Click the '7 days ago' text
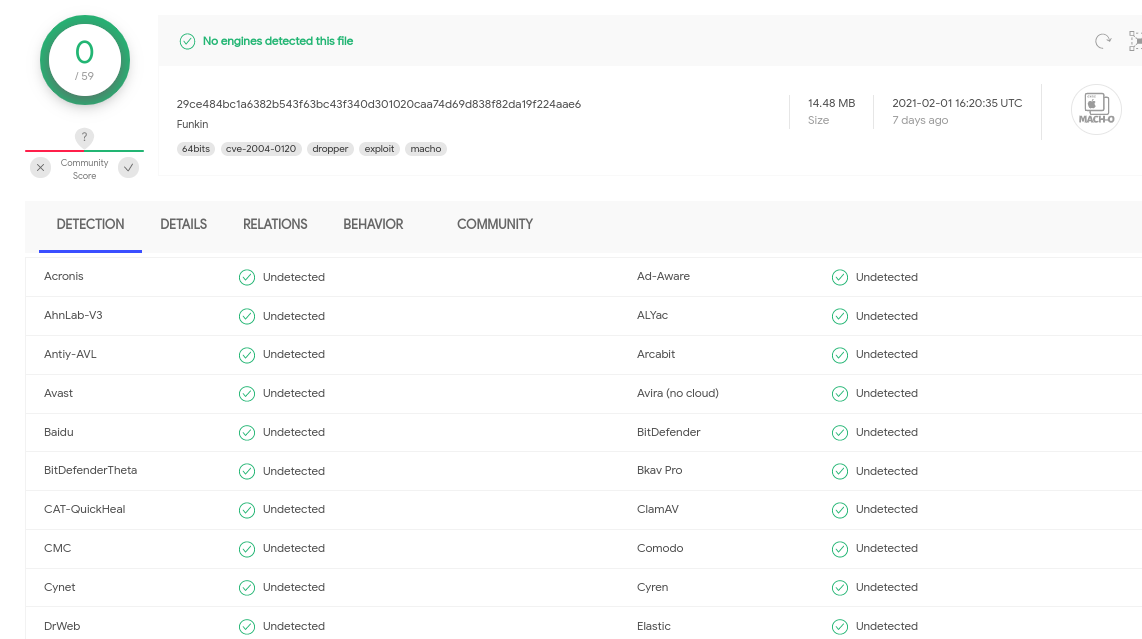The height and width of the screenshot is (639, 1142). click(920, 120)
